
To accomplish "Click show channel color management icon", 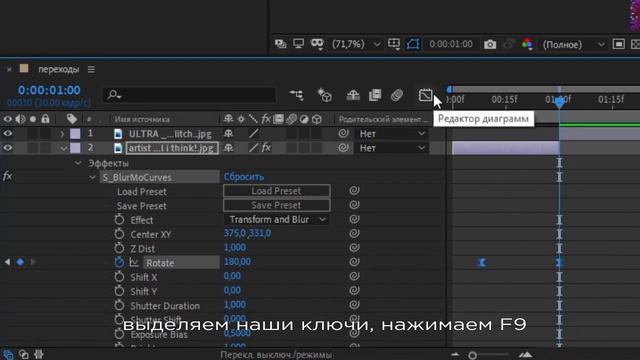I will point(527,44).
